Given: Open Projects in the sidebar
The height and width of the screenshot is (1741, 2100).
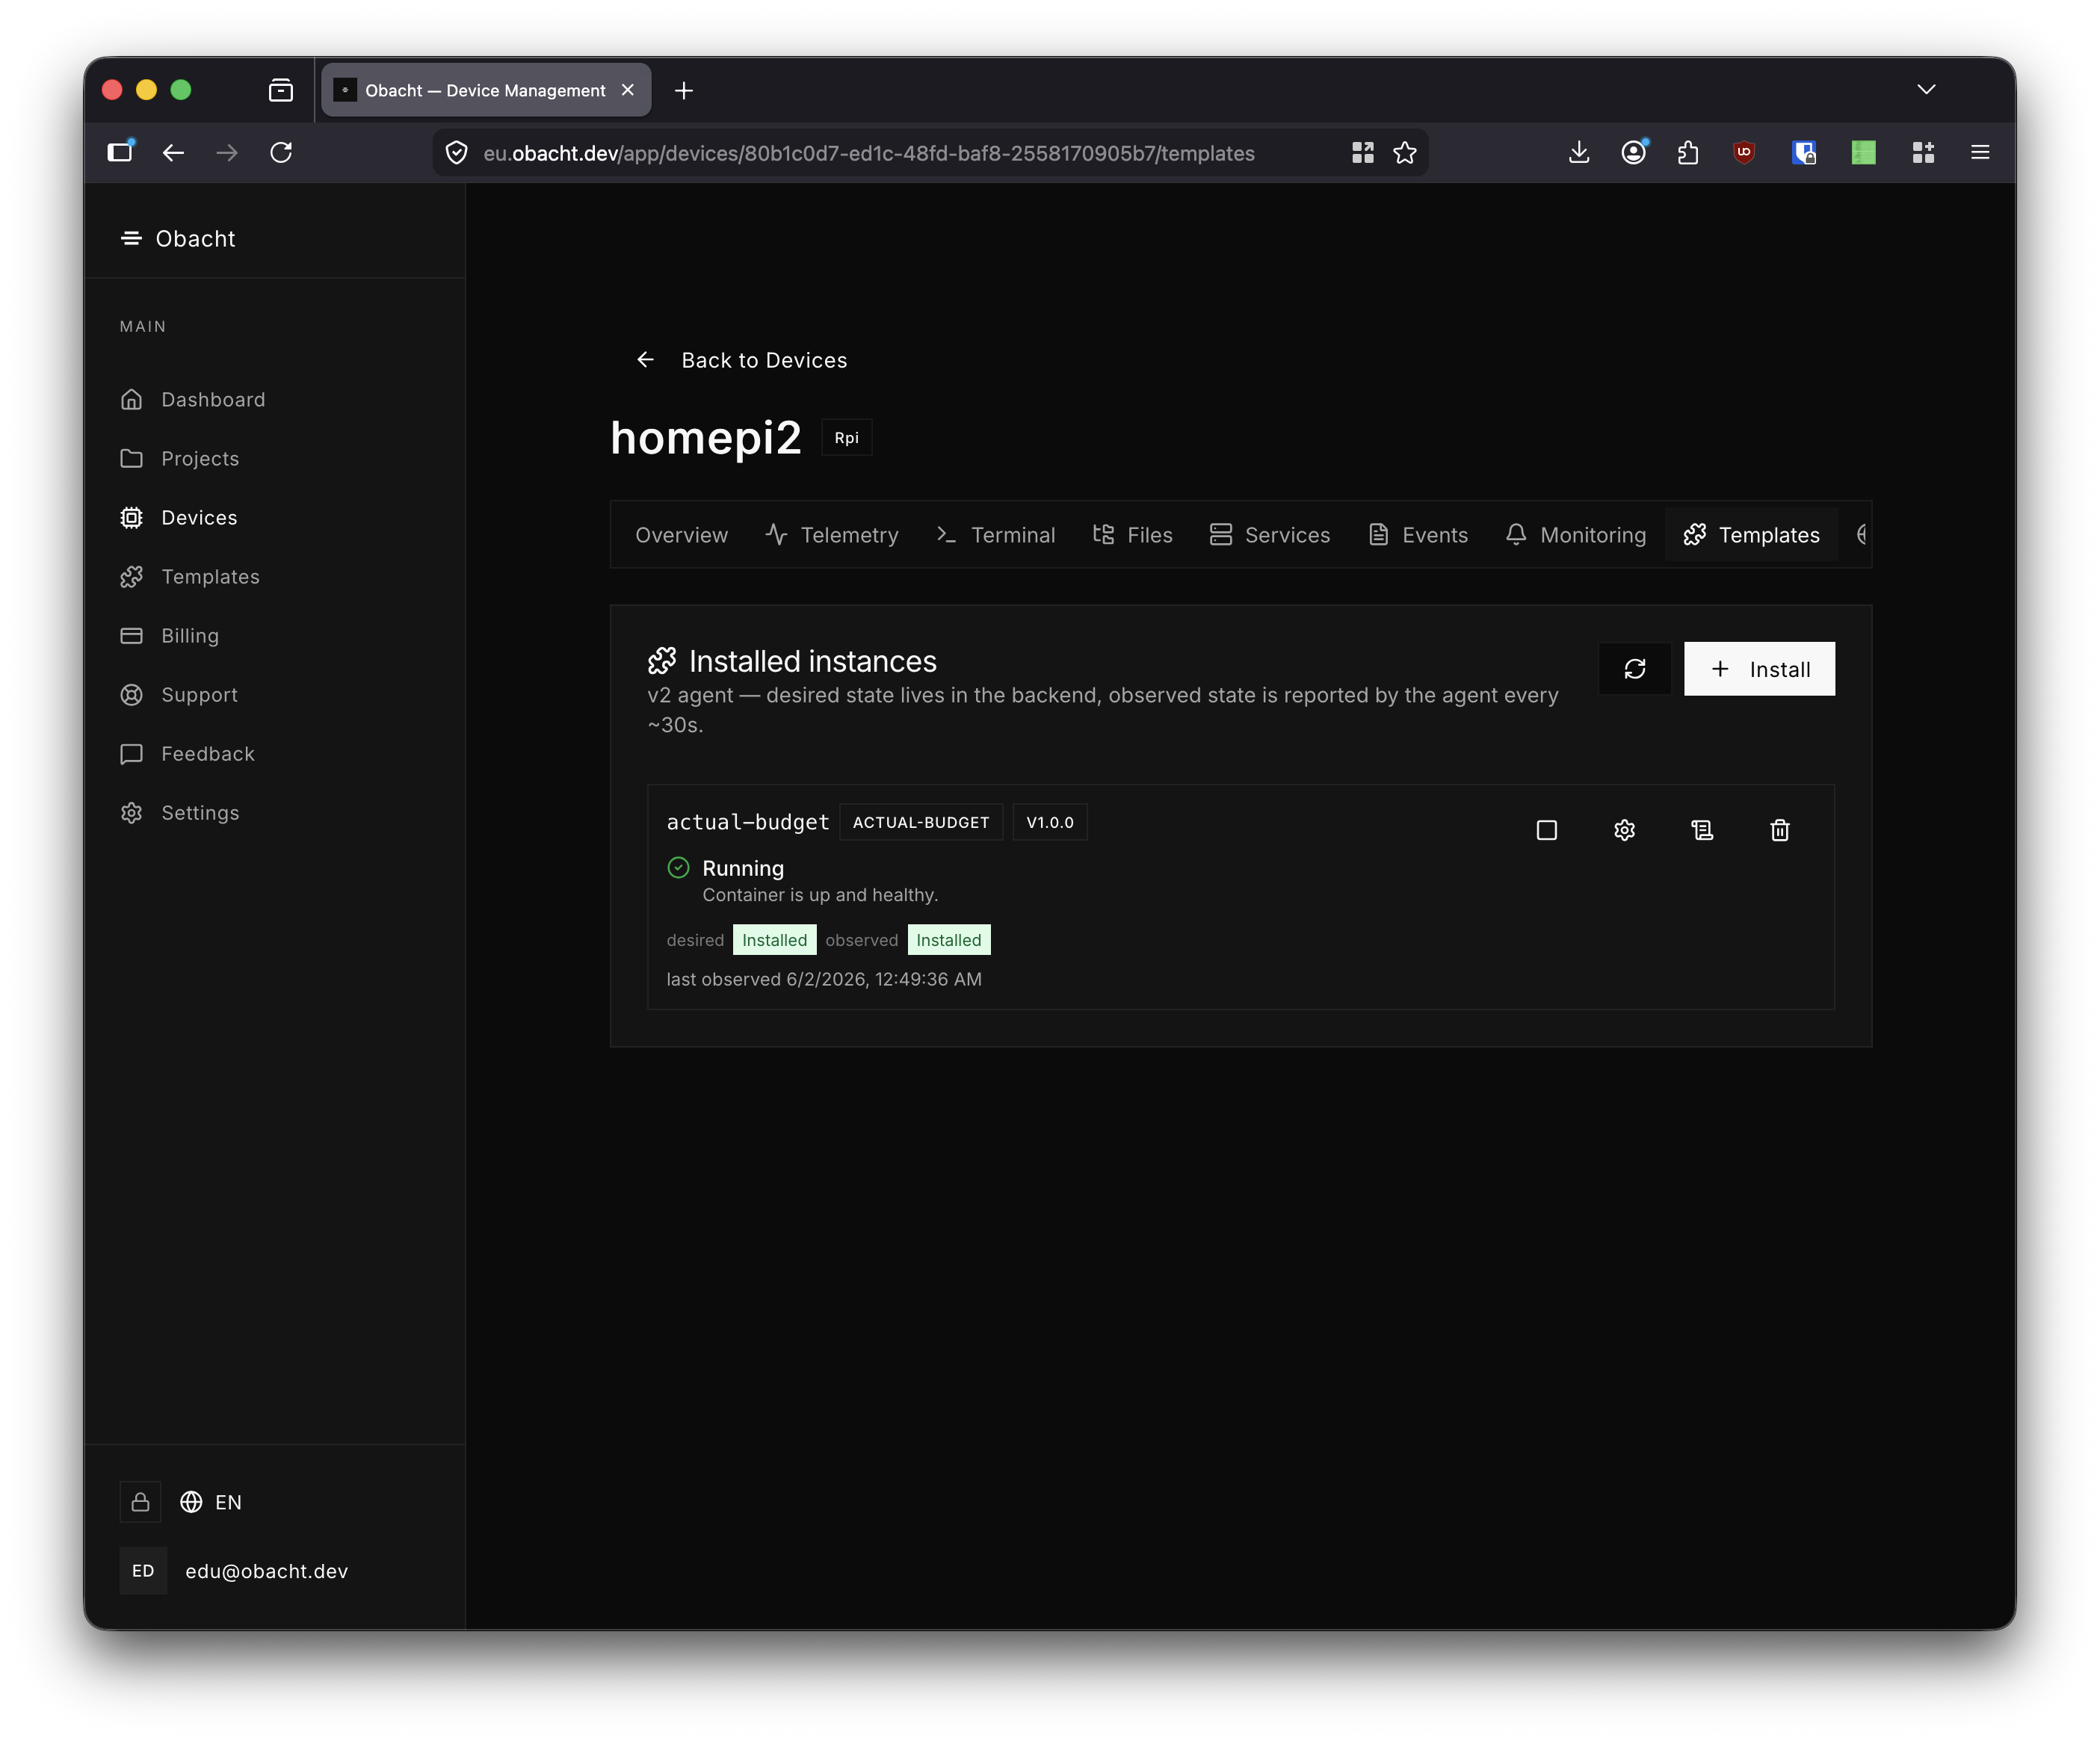Looking at the screenshot, I should pos(179,459).
